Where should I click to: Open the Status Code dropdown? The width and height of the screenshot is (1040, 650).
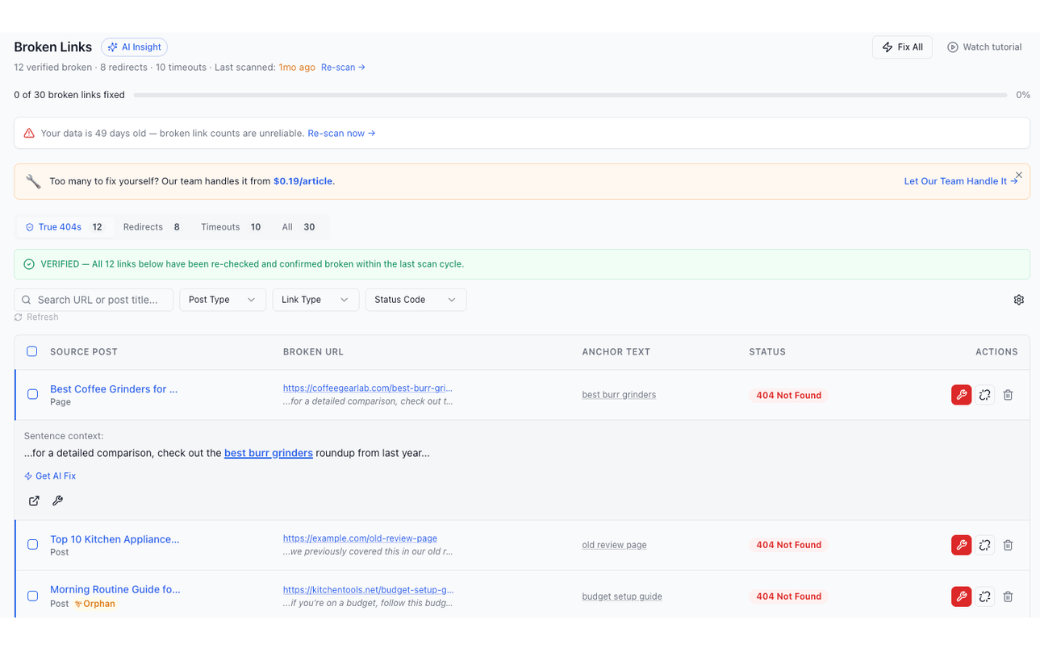pyautogui.click(x=415, y=300)
